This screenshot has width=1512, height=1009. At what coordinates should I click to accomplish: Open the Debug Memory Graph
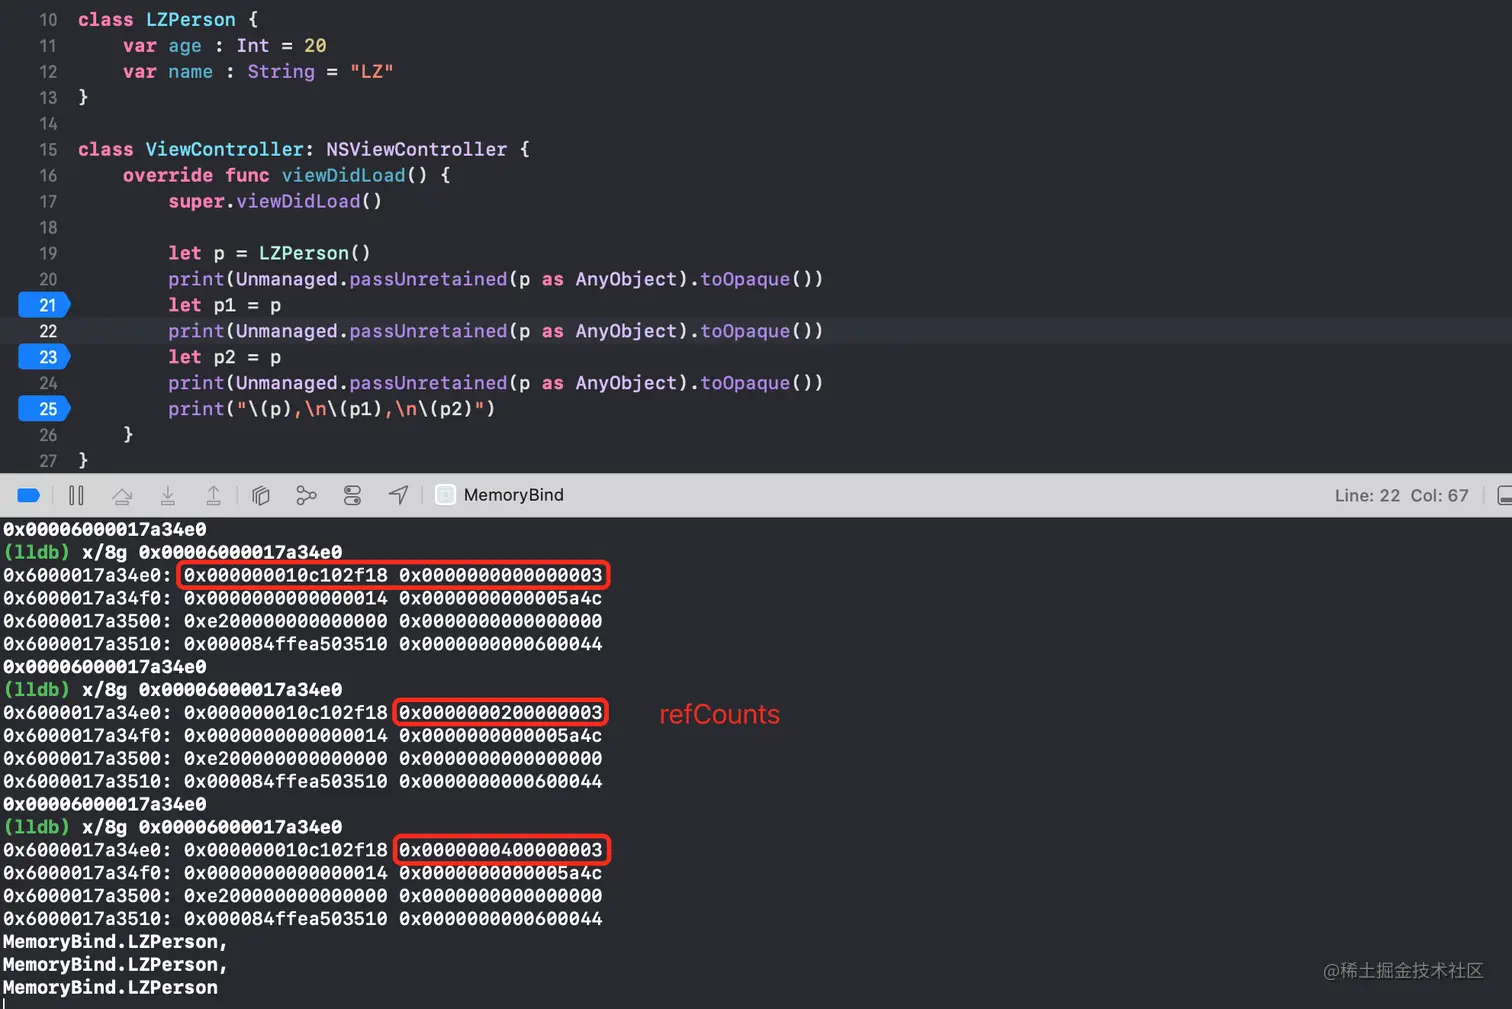306,495
